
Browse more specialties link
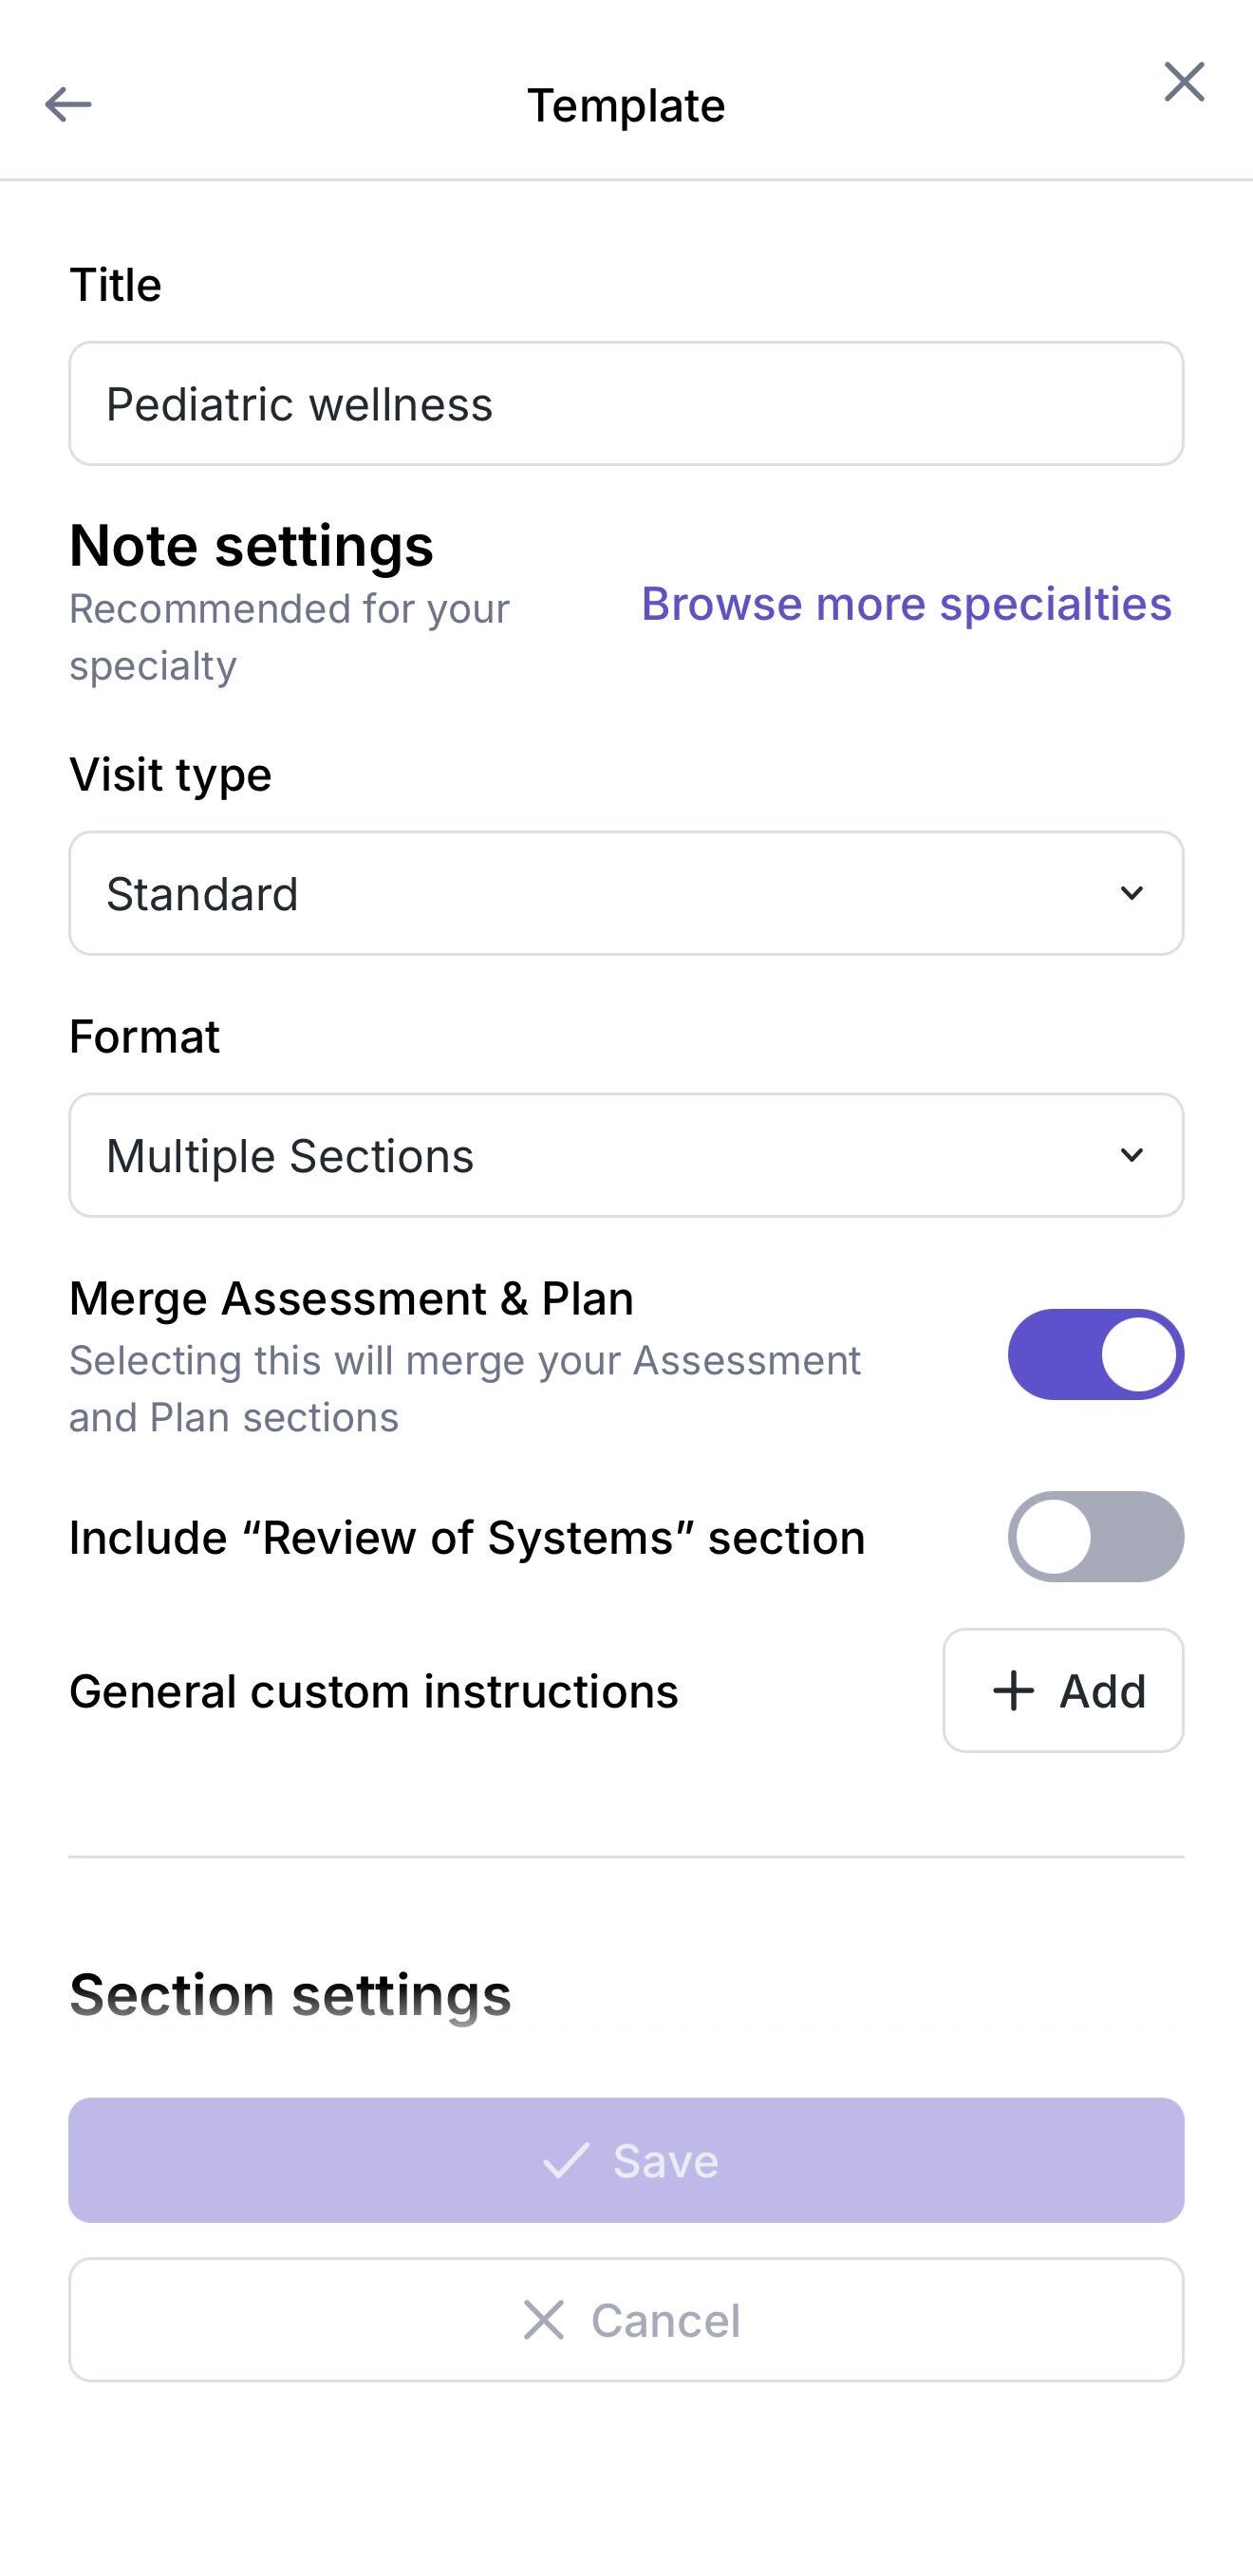[x=906, y=603]
